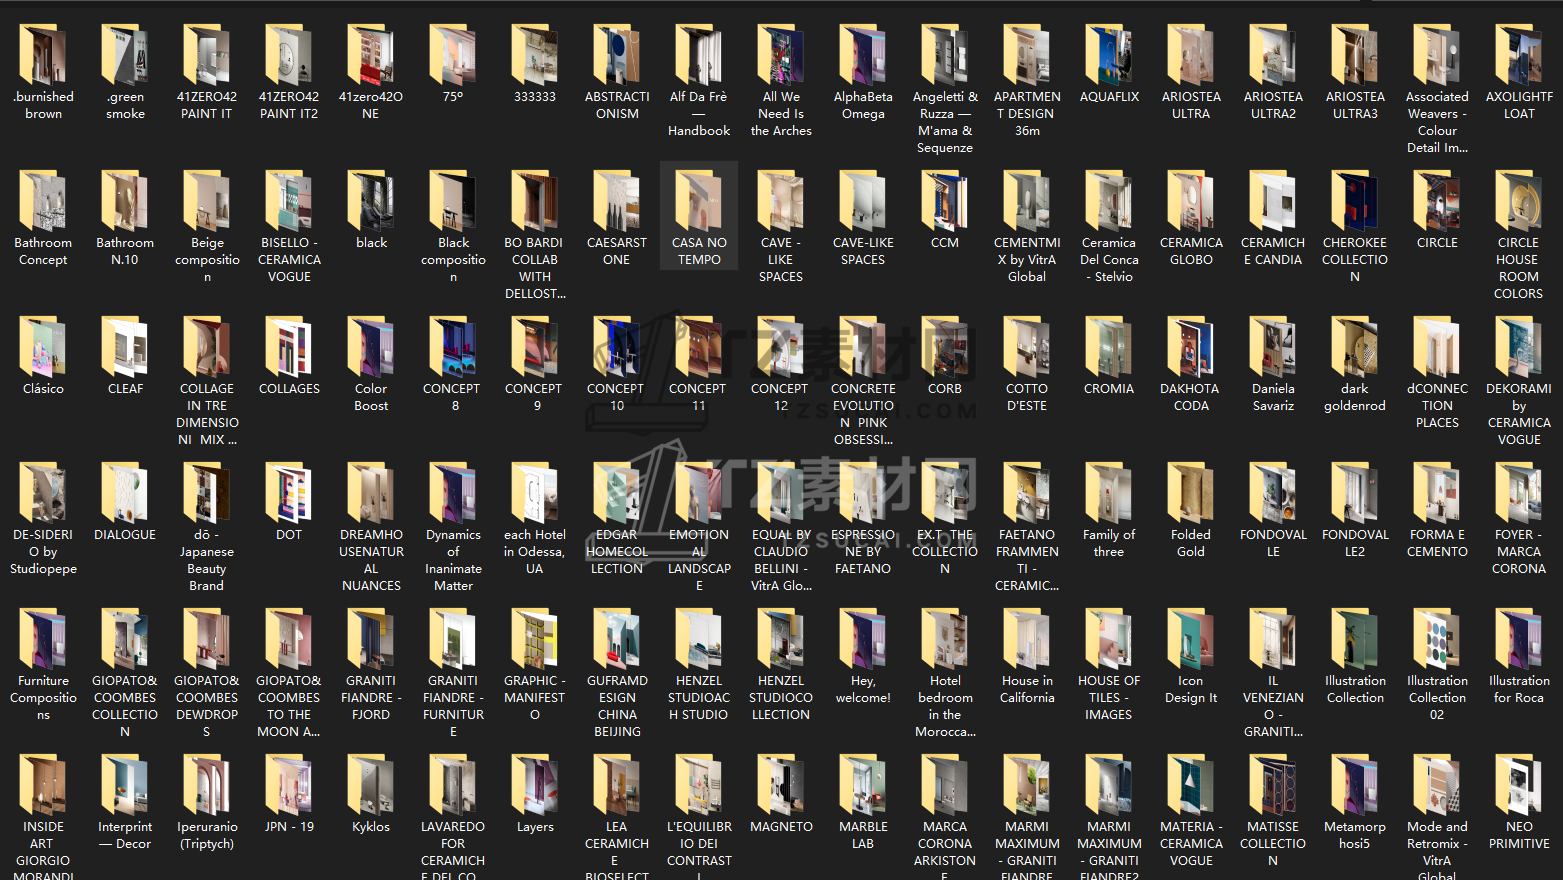Click the CAESARSTONE folder icon

pyautogui.click(x=617, y=201)
